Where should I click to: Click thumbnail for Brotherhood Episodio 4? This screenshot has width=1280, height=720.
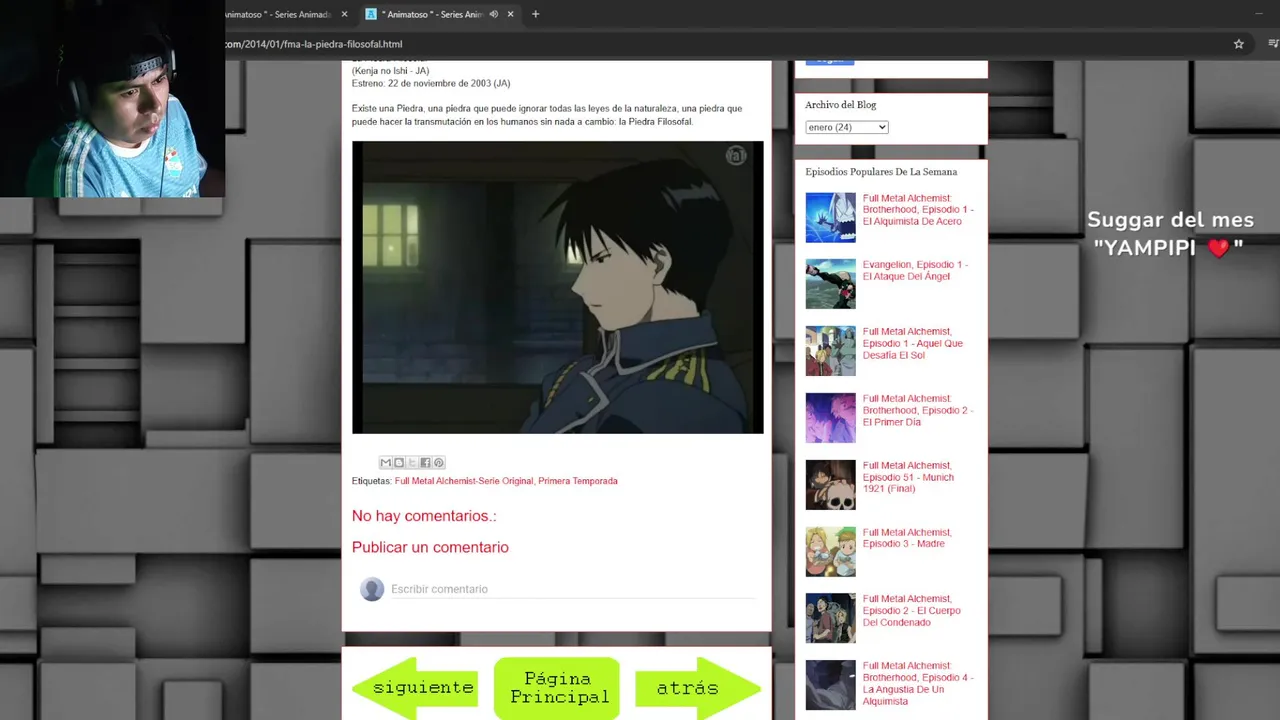[x=831, y=685]
